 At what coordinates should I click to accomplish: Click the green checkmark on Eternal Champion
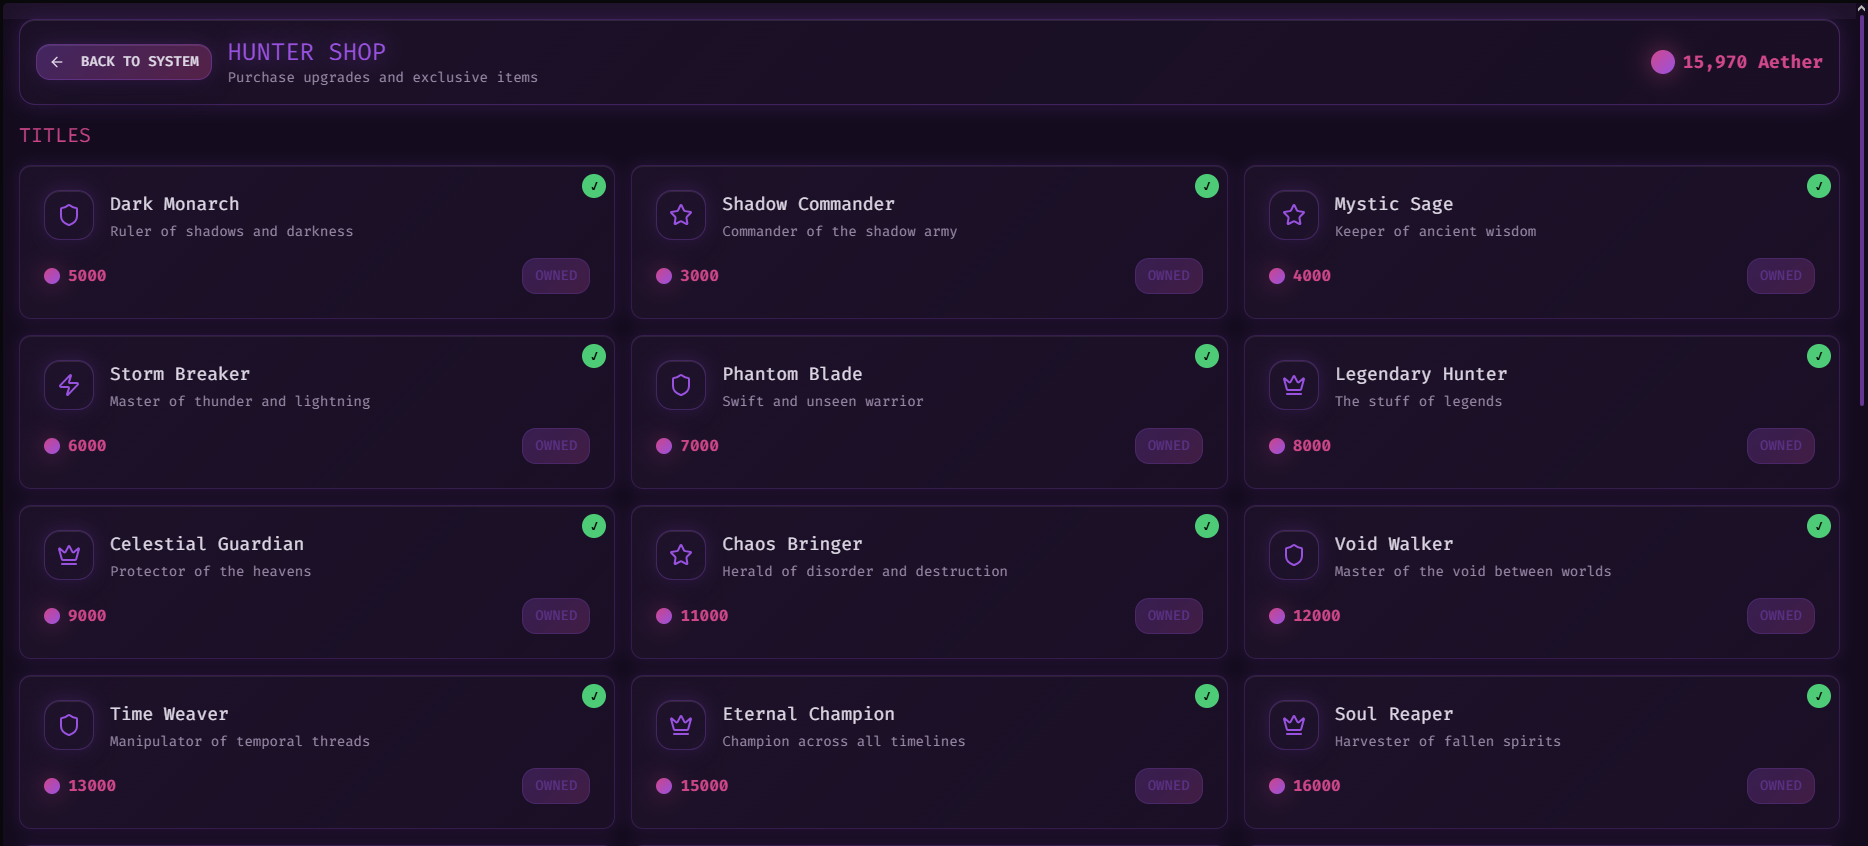point(1207,696)
